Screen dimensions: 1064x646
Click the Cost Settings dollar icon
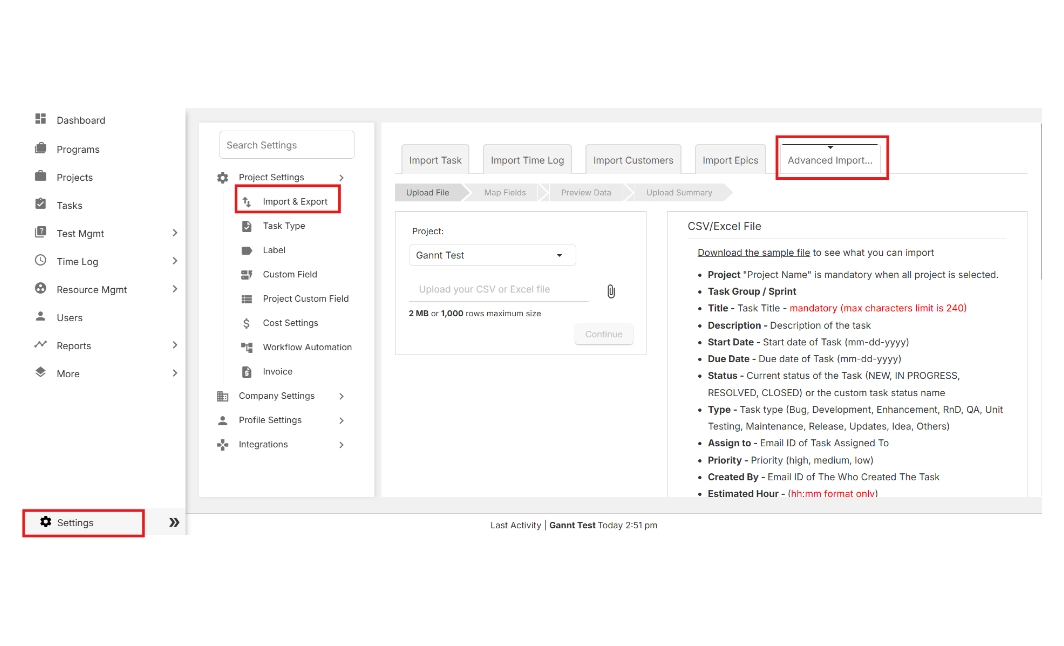coord(246,323)
